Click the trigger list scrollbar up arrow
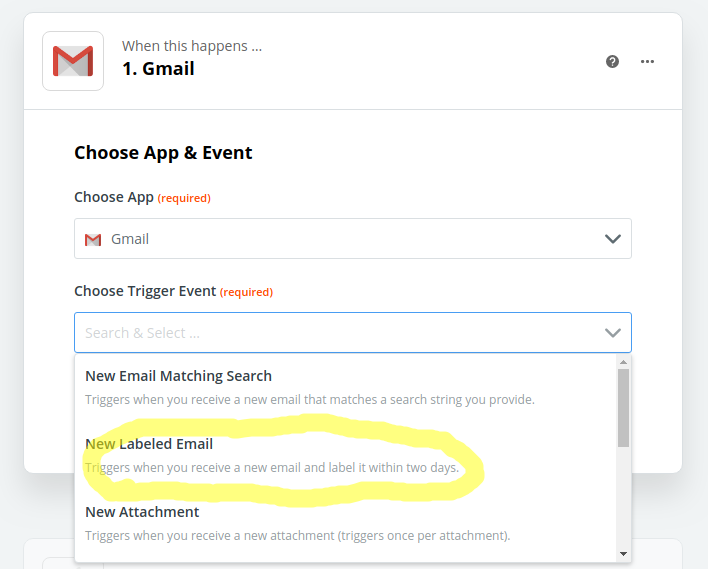Screen dimensions: 708x569 pos(624,362)
